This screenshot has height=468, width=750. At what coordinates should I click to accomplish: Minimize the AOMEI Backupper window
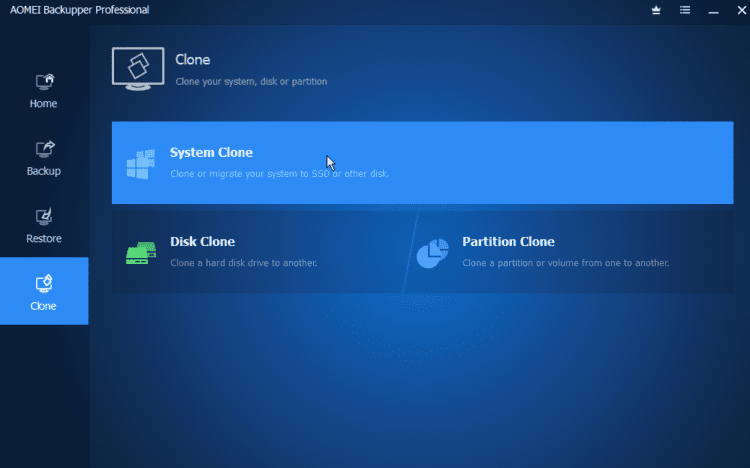(713, 11)
